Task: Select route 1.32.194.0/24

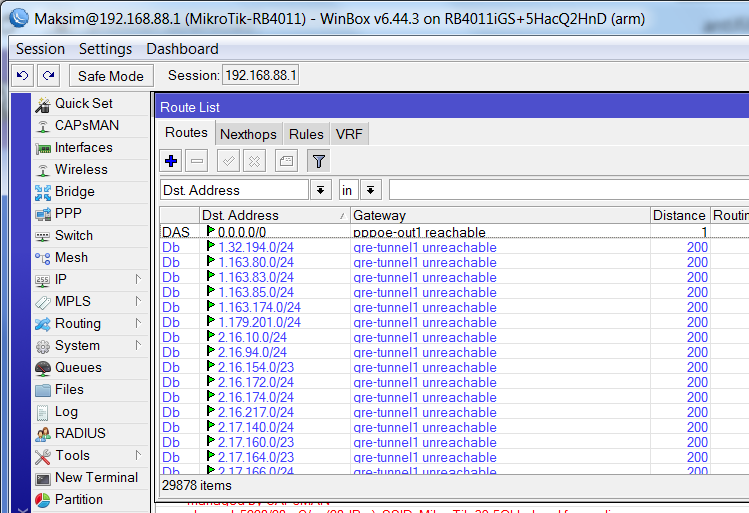Action: [454, 247]
